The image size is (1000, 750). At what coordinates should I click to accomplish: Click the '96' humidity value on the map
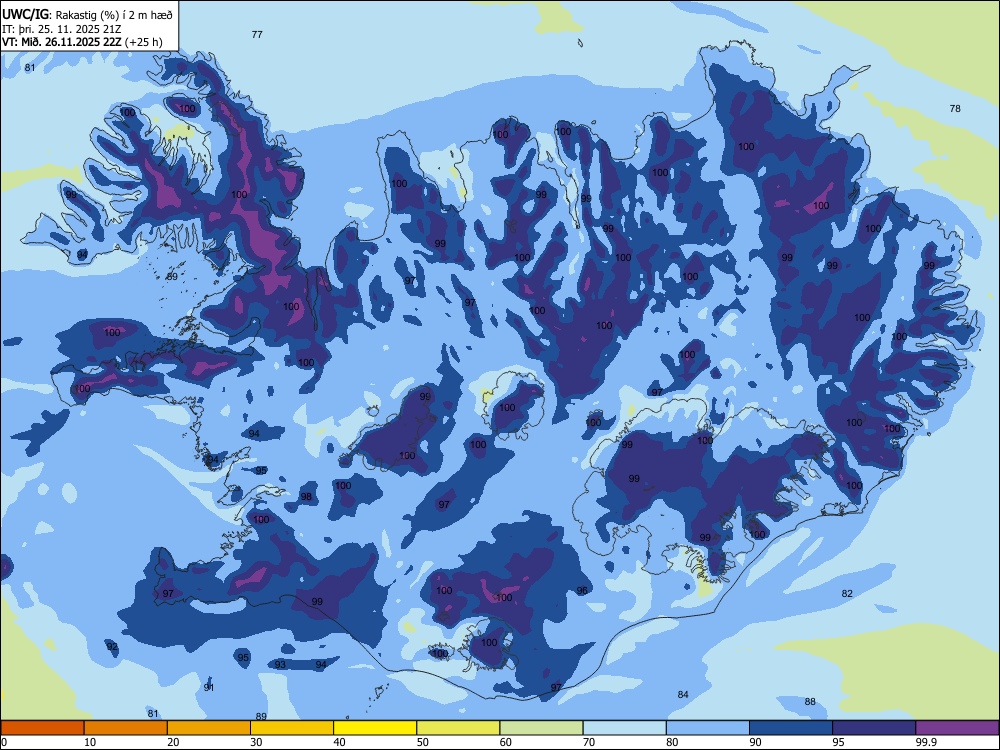click(x=582, y=591)
